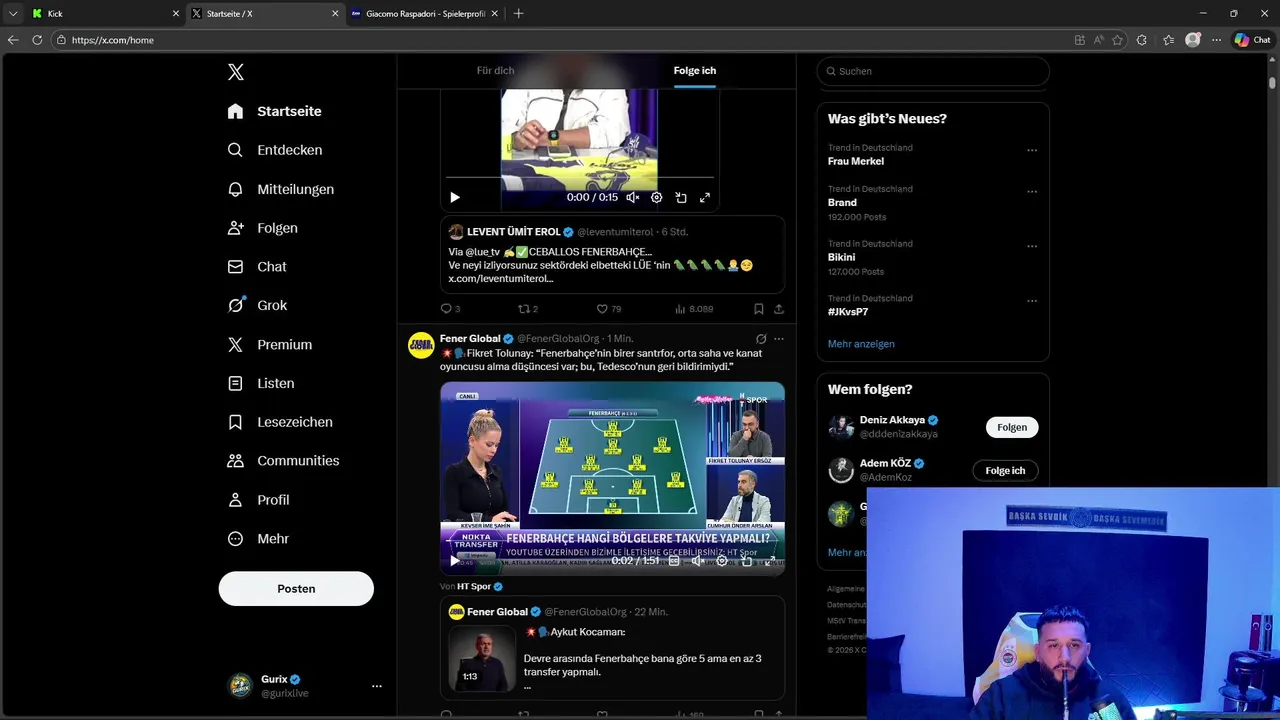Click the Suchen search field
The image size is (1280, 720).
pos(933,71)
